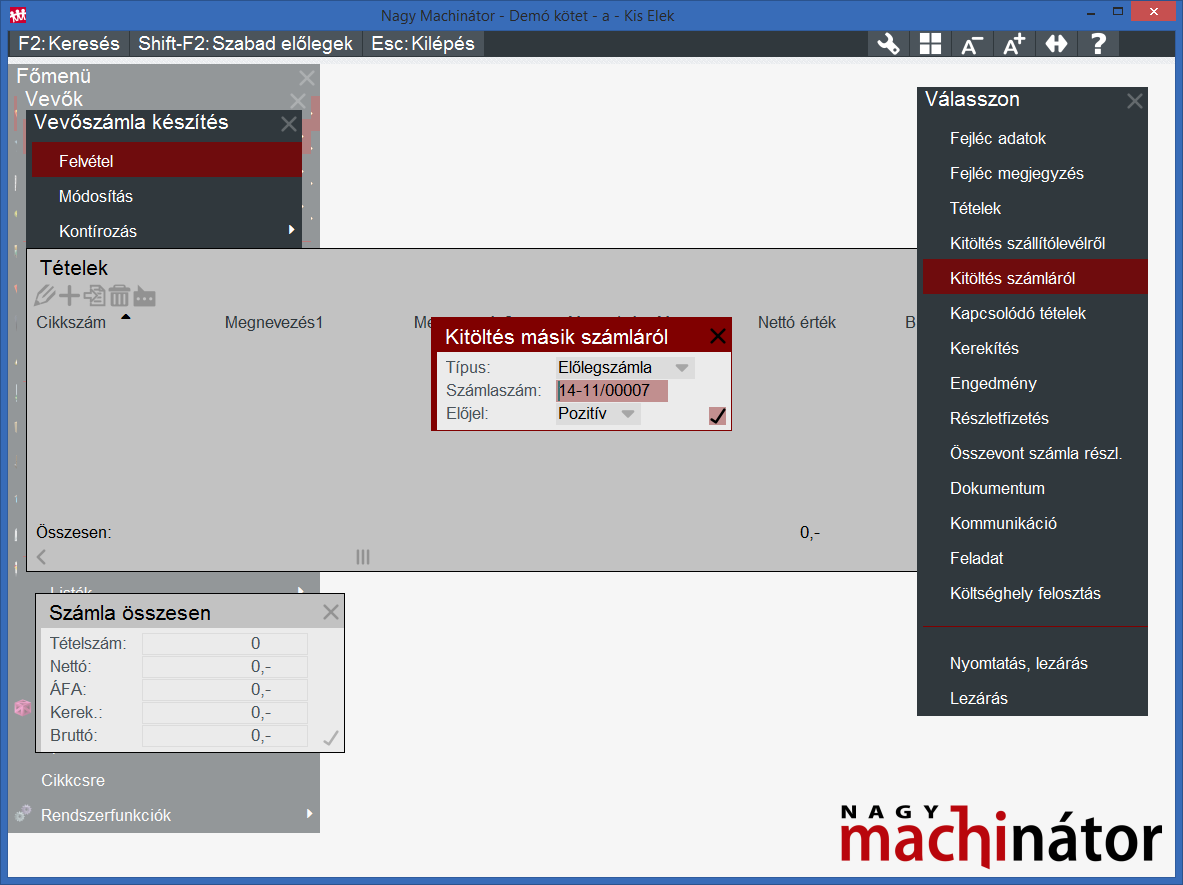Click the Számlaszám input field
The image size is (1183, 885).
[612, 391]
